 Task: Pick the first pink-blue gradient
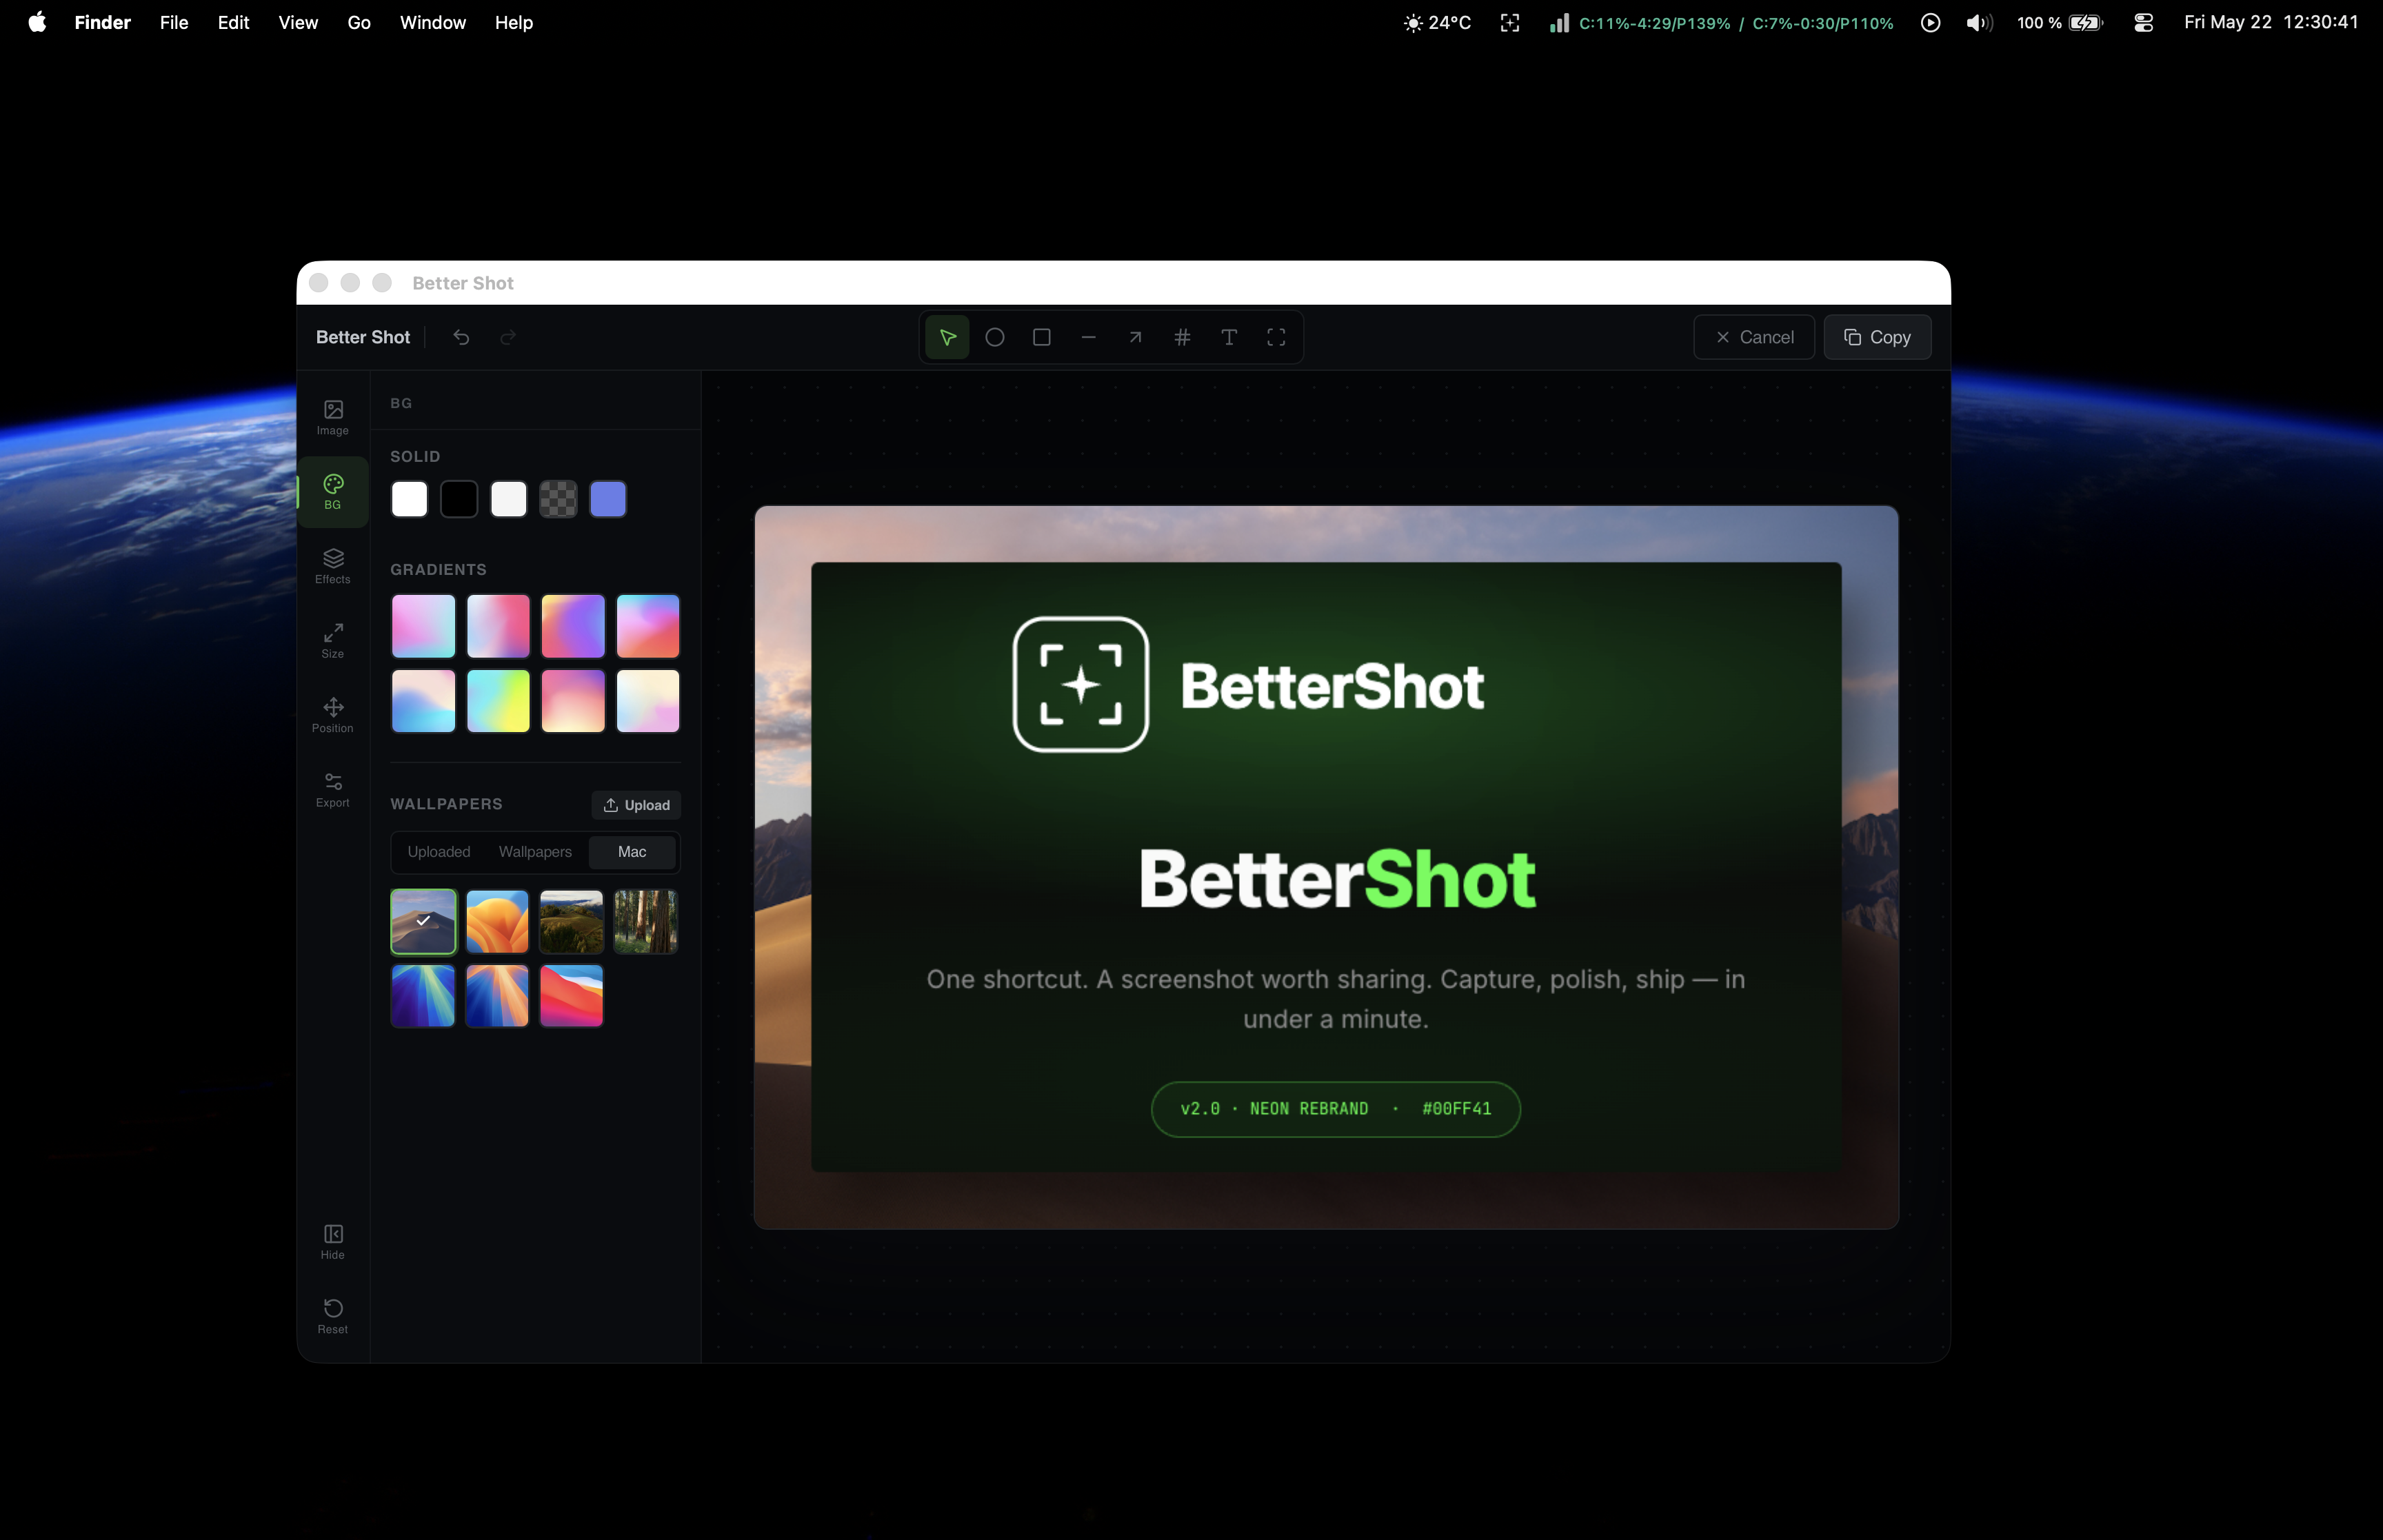coord(424,626)
